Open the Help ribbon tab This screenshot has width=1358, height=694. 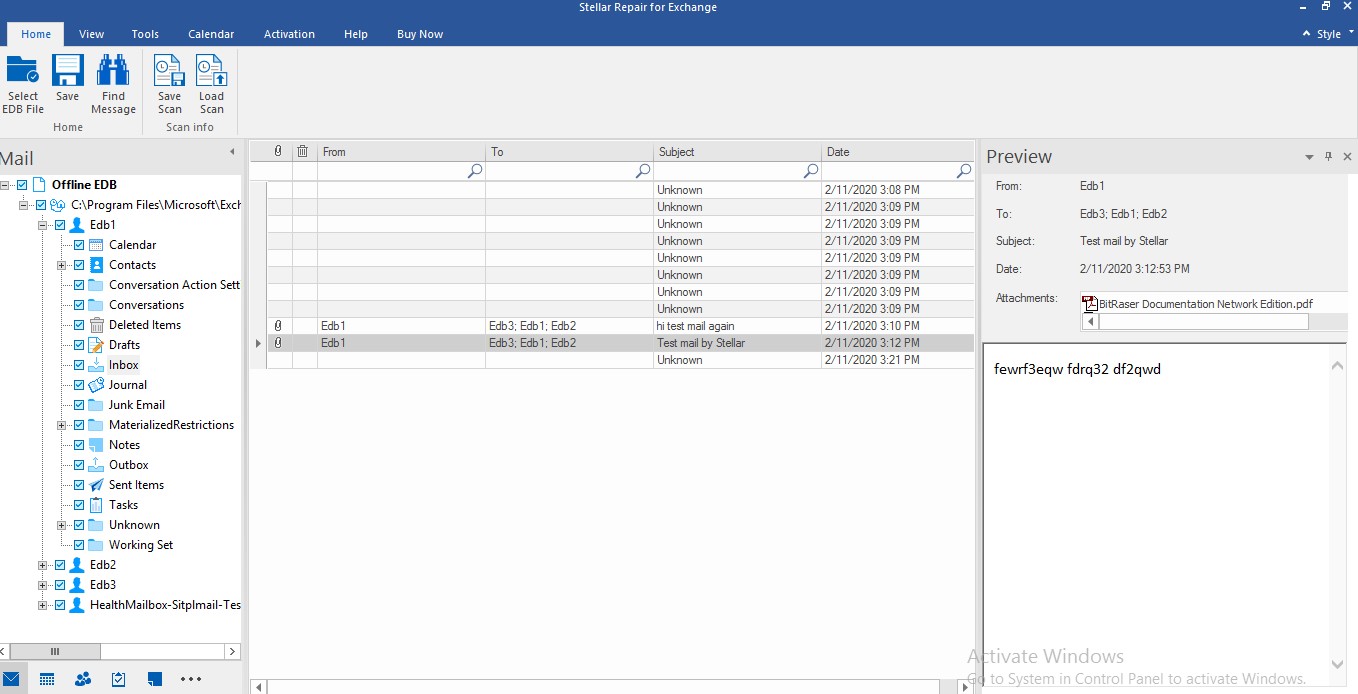point(356,34)
